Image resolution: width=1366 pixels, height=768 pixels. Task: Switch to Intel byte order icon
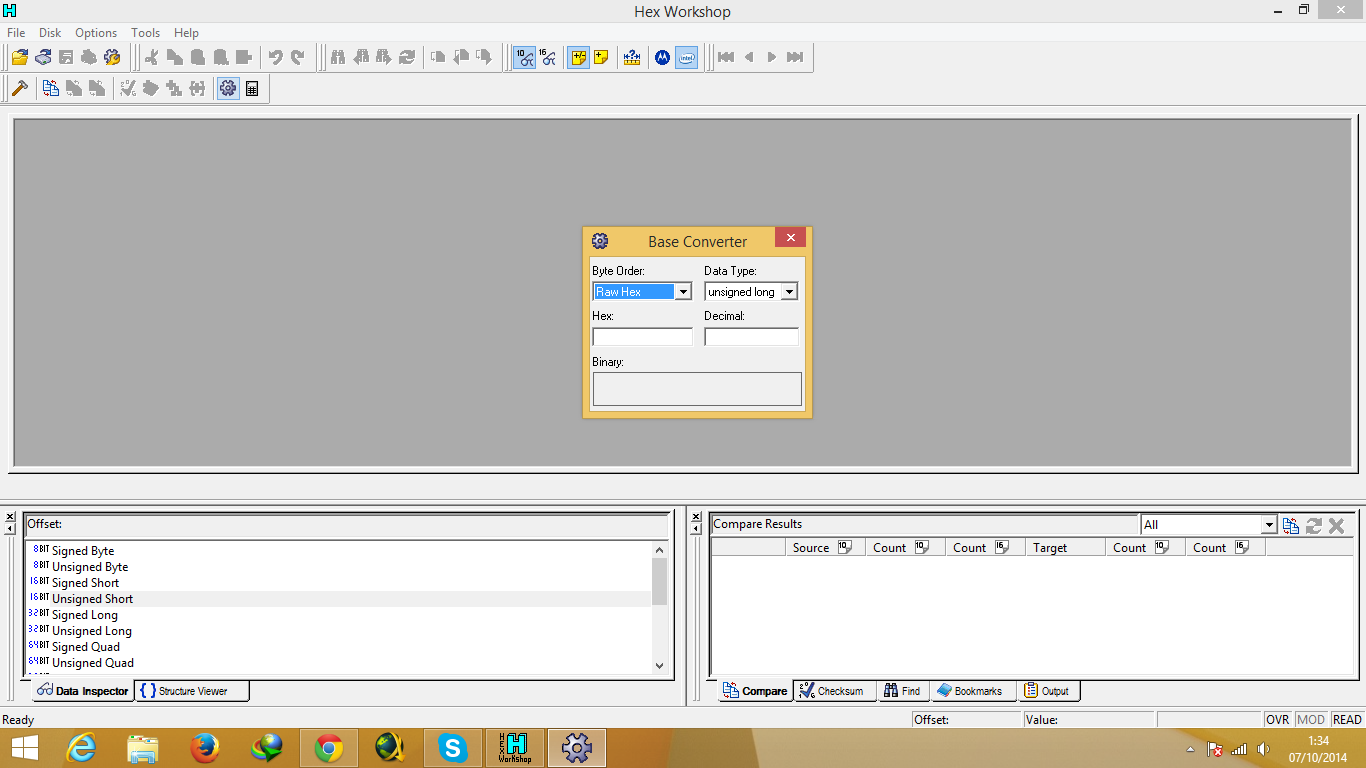coord(686,57)
